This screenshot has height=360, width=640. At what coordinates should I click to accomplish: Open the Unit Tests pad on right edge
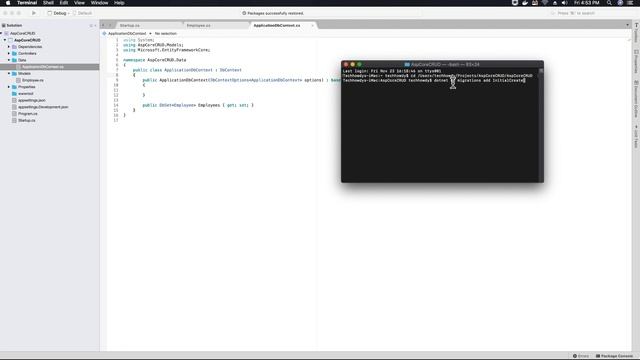pyautogui.click(x=636, y=137)
